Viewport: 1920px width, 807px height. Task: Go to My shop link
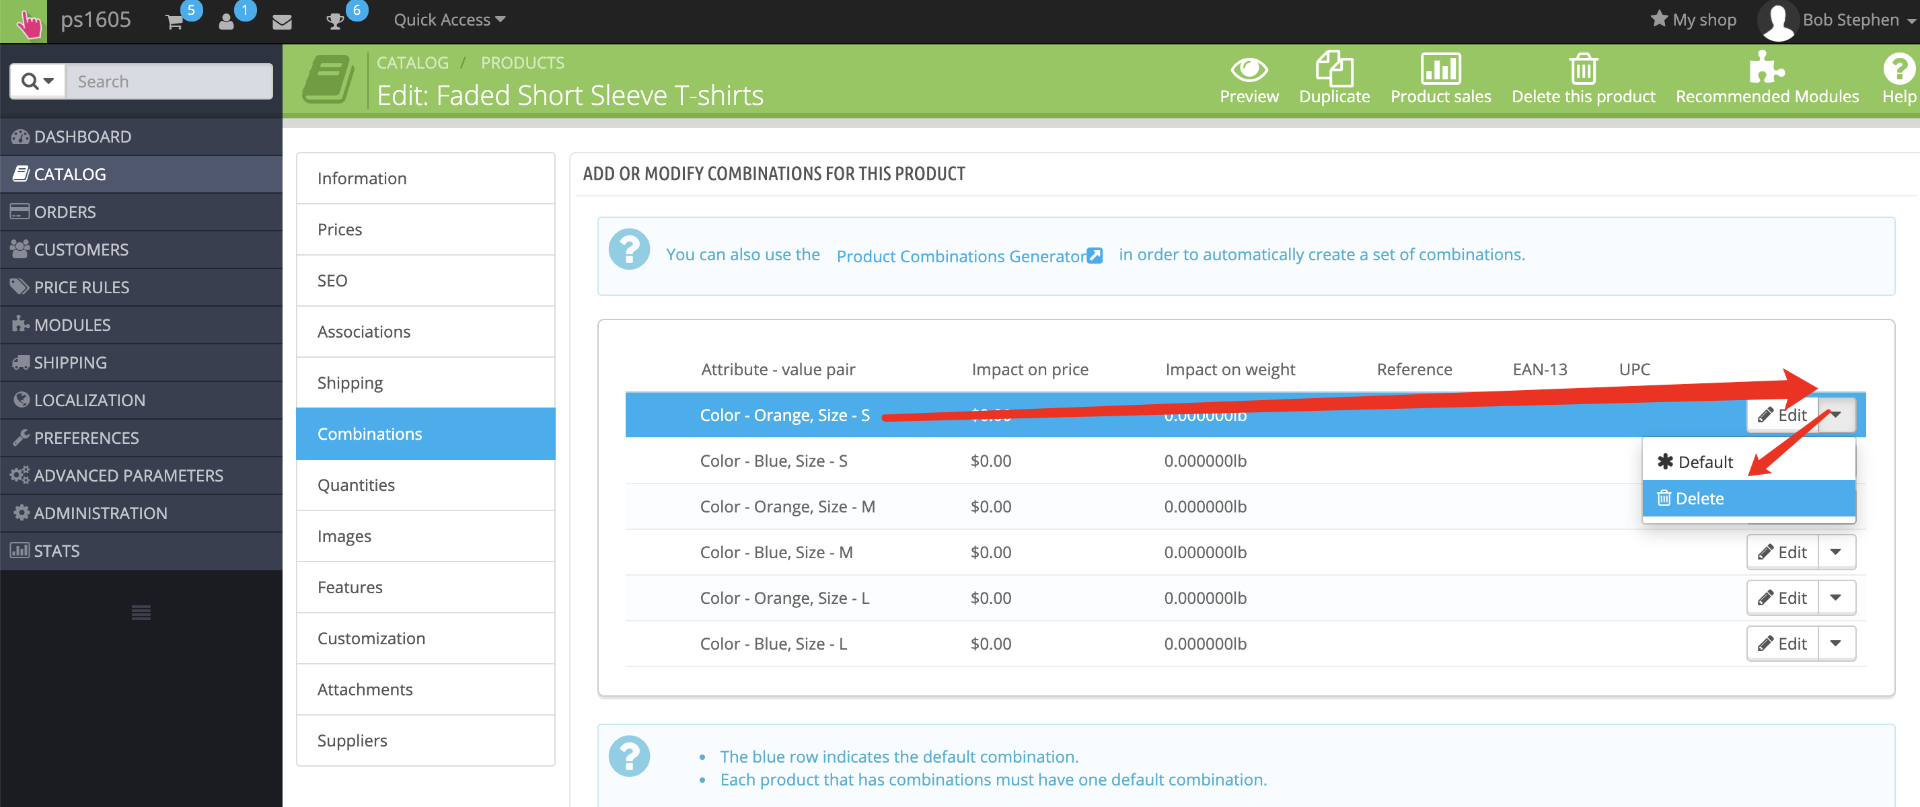point(1693,20)
